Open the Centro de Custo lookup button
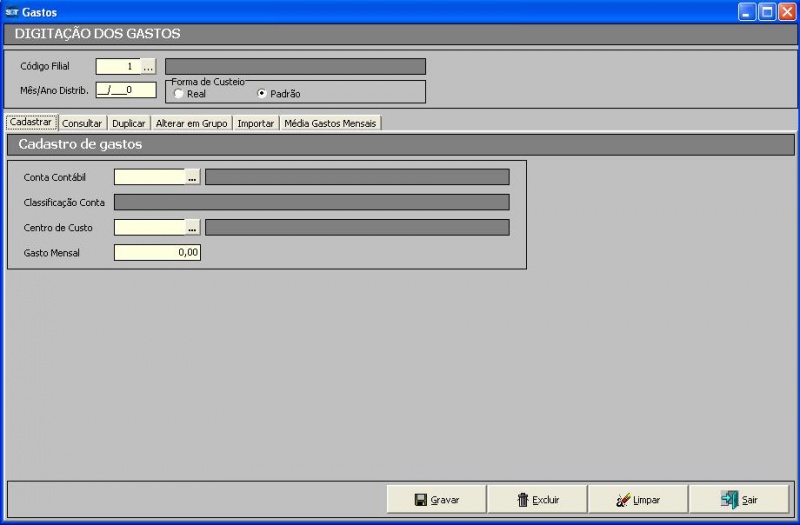Viewport: 800px width, 525px height. 192,227
